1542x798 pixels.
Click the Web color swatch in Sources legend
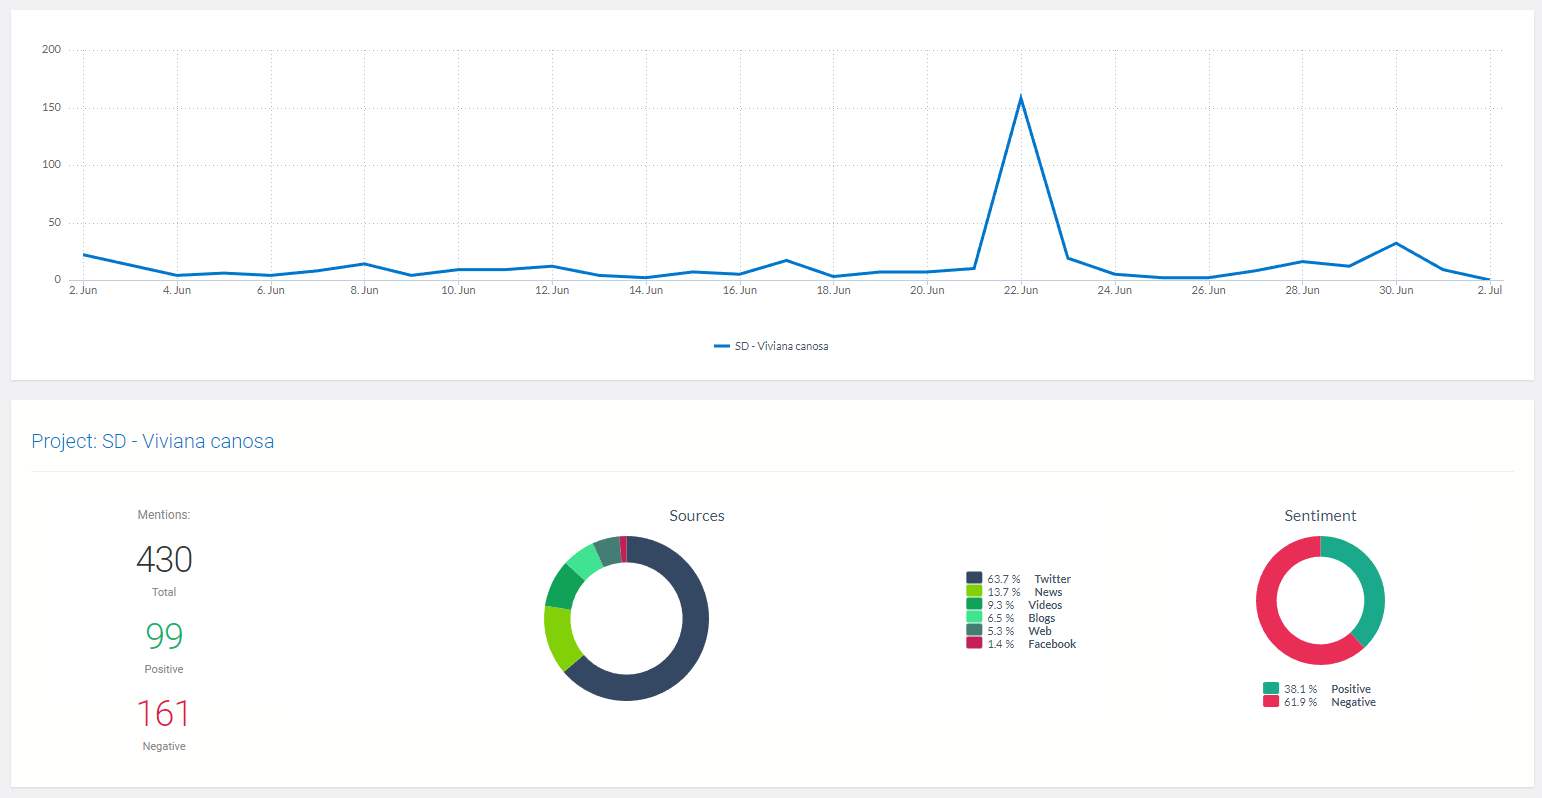(974, 630)
